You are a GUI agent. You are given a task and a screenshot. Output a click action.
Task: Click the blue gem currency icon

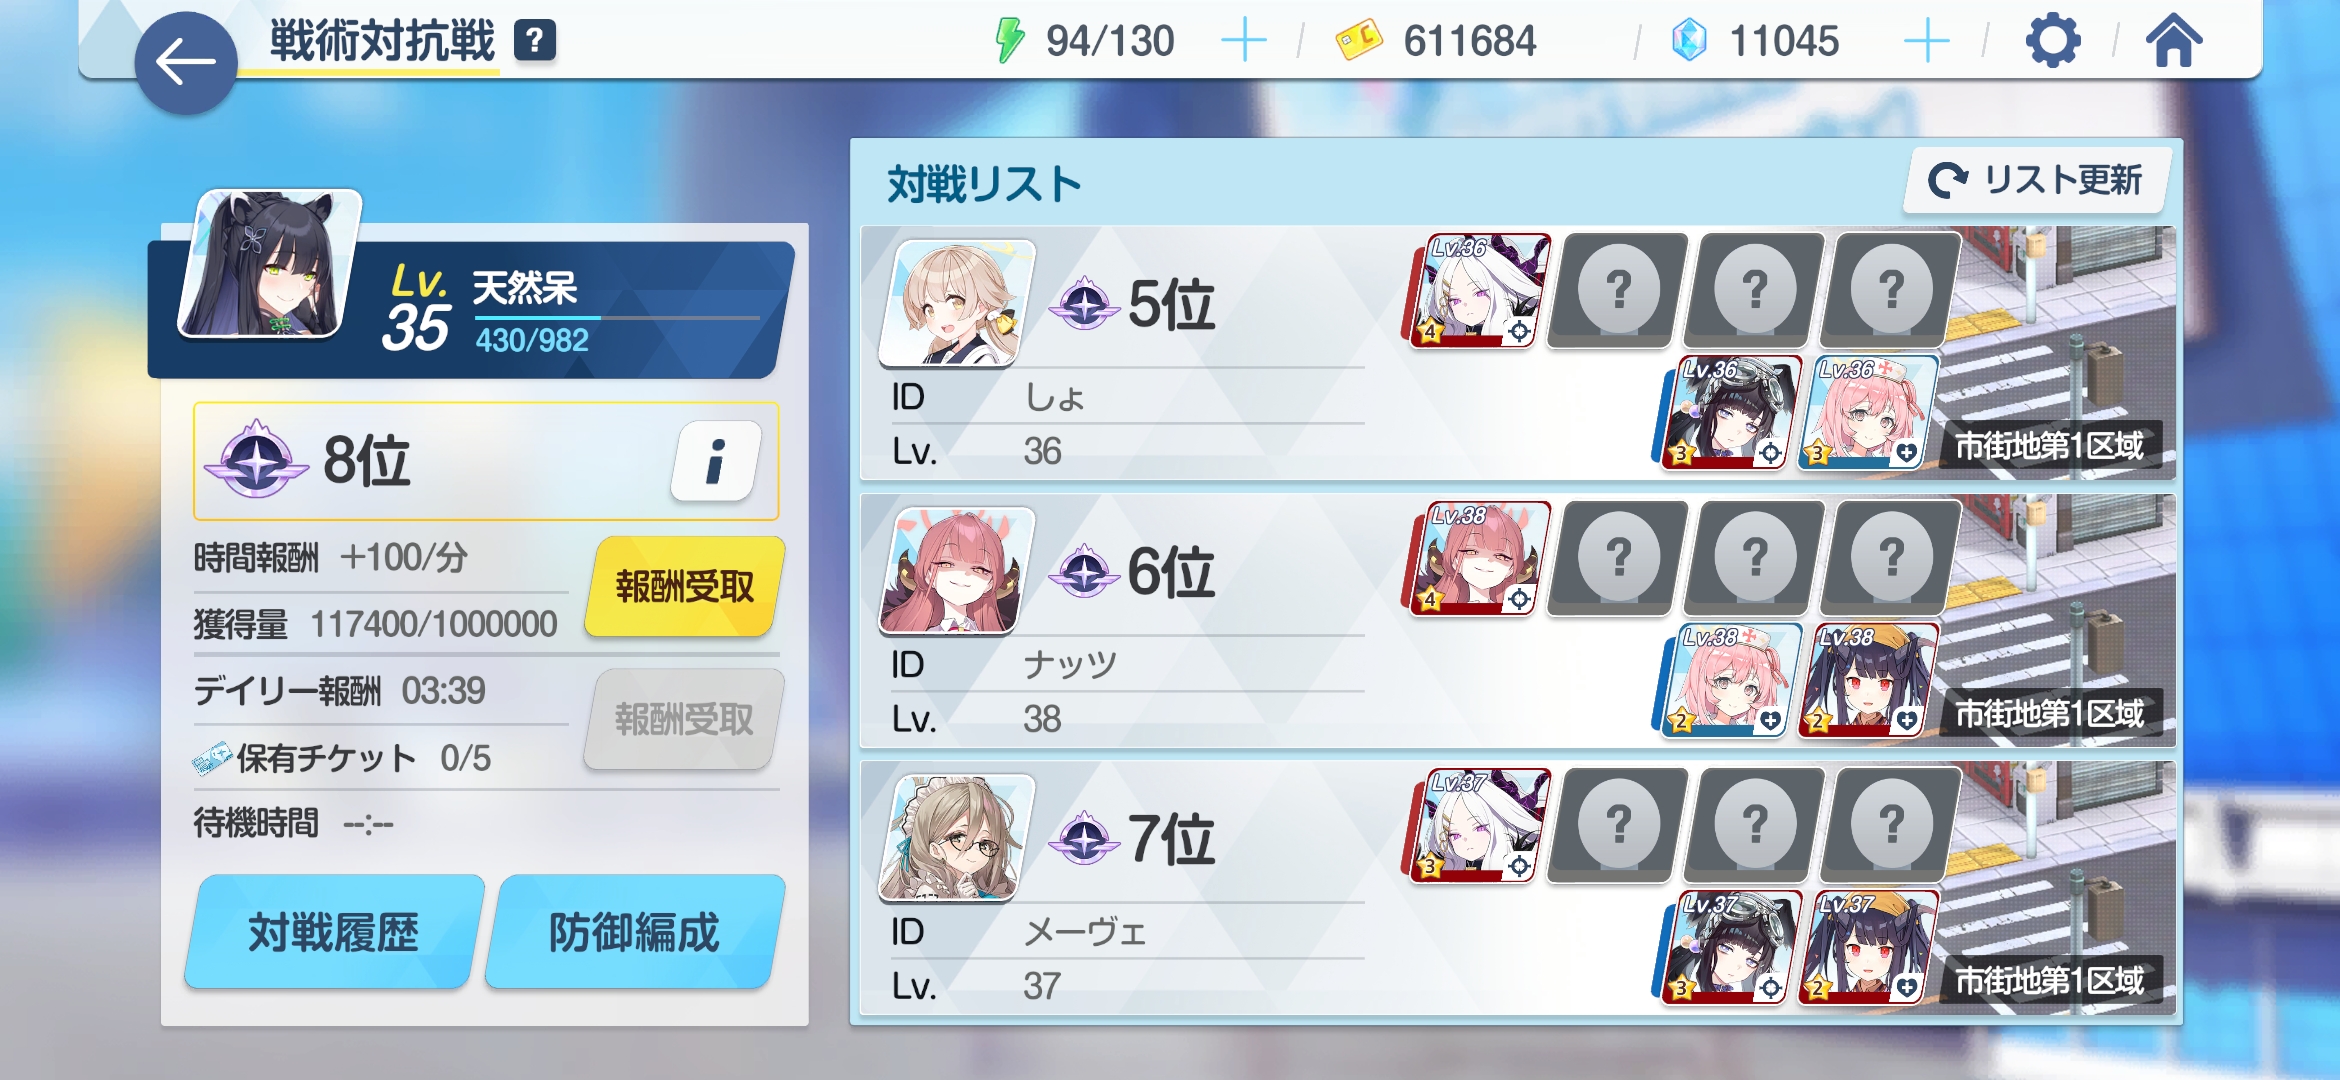tap(1690, 41)
